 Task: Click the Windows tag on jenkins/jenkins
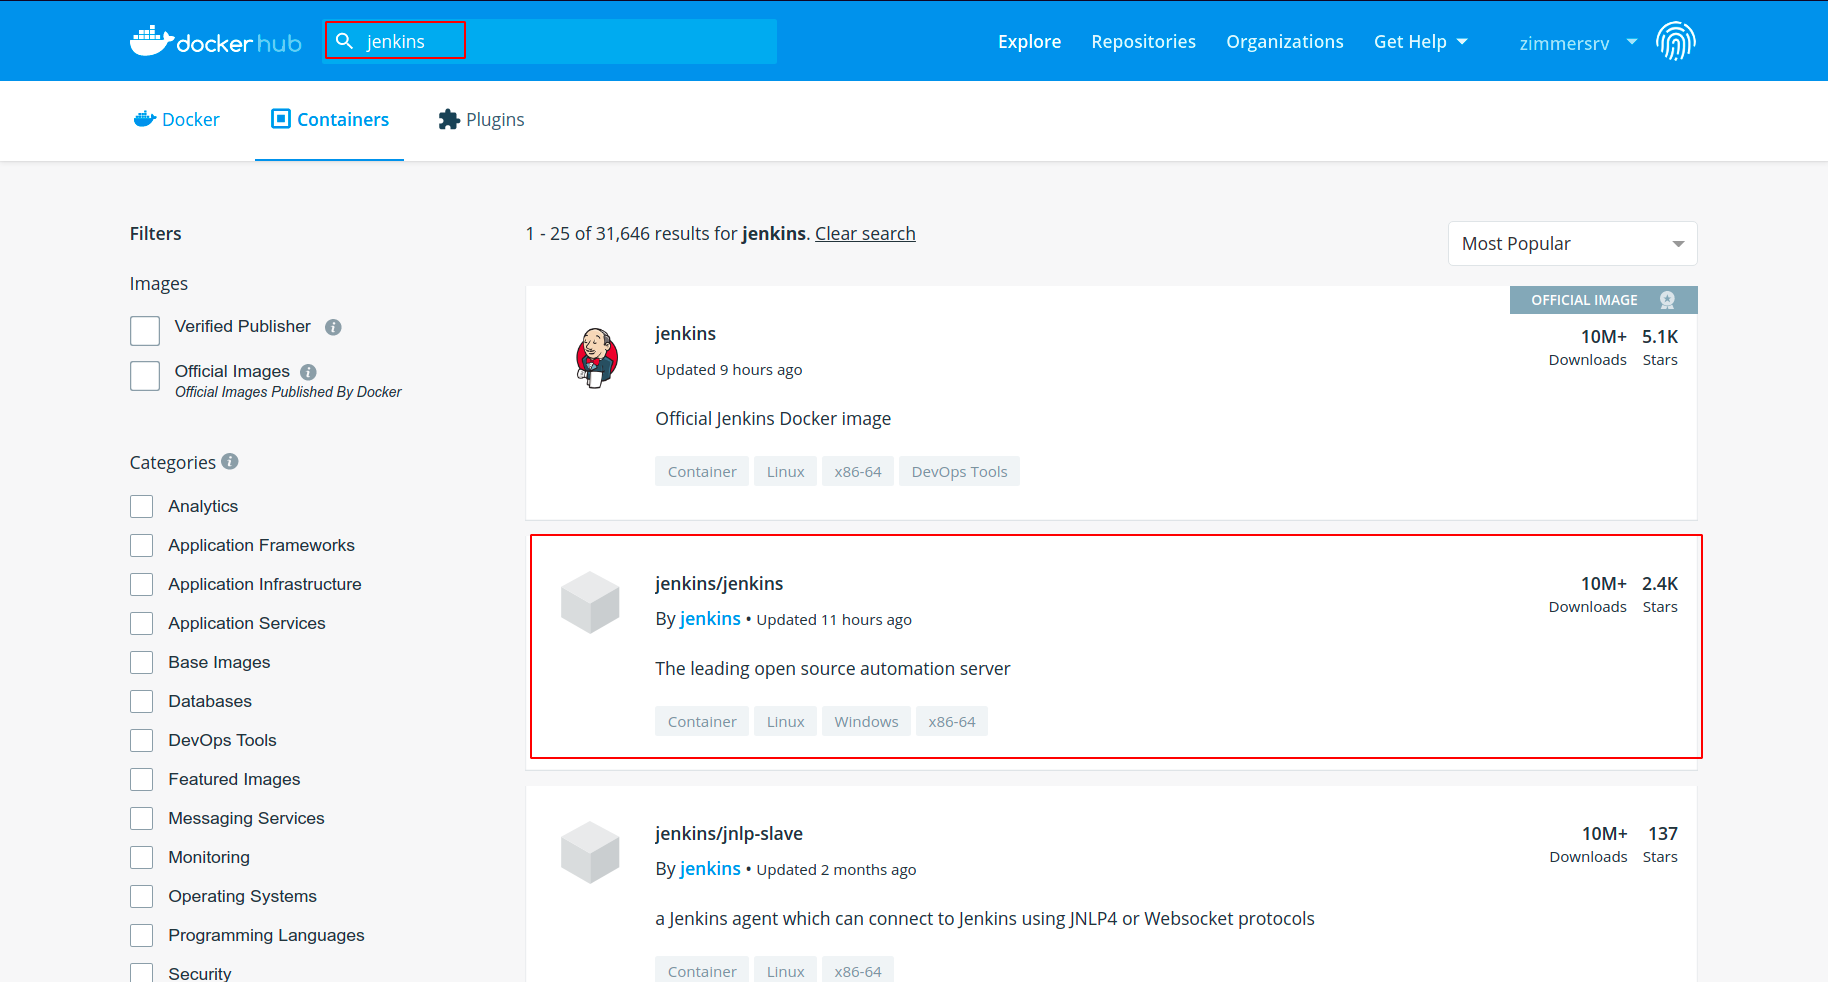[x=866, y=722]
